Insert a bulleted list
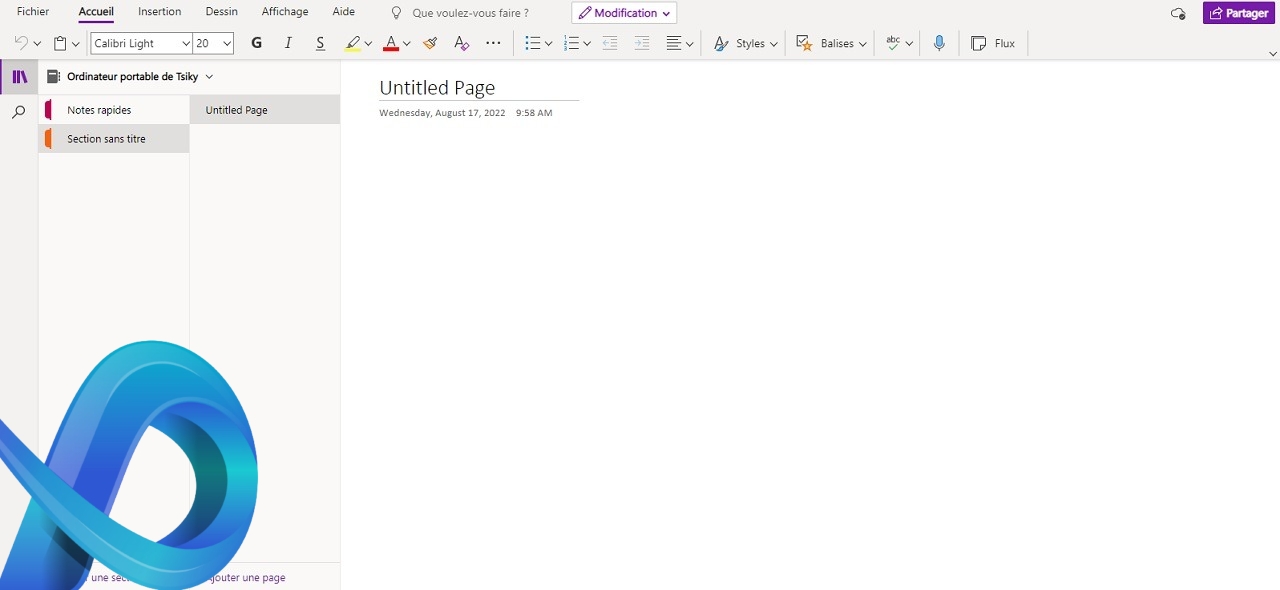 point(533,43)
